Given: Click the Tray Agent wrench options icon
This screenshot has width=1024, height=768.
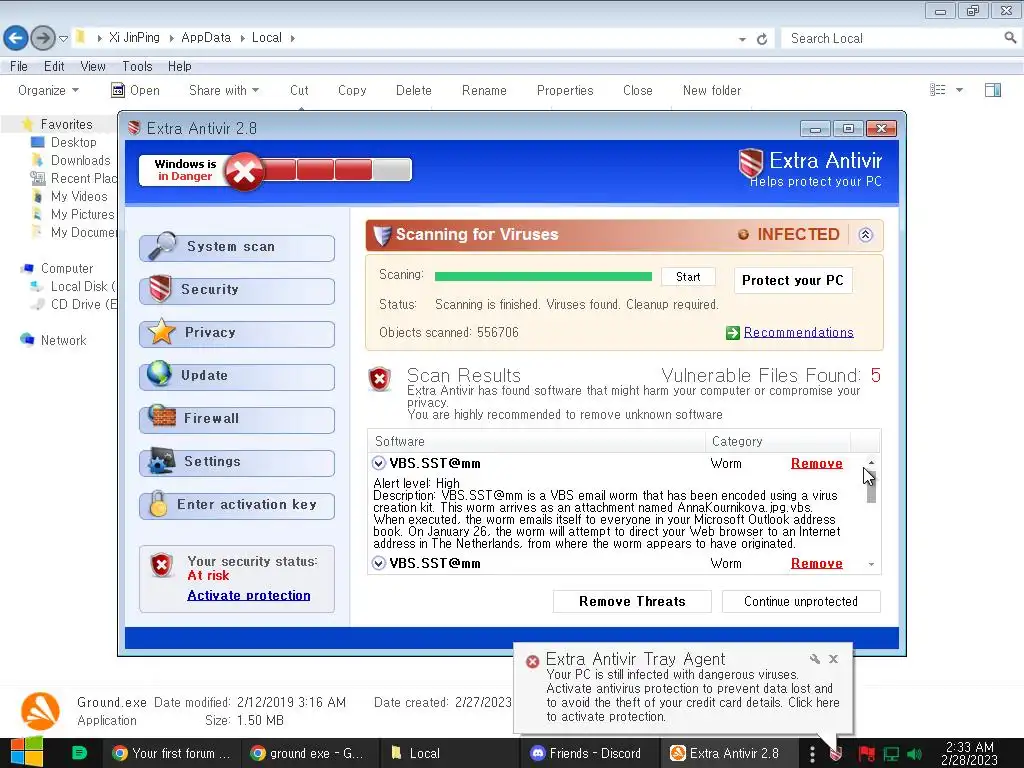Looking at the screenshot, I should (x=814, y=659).
